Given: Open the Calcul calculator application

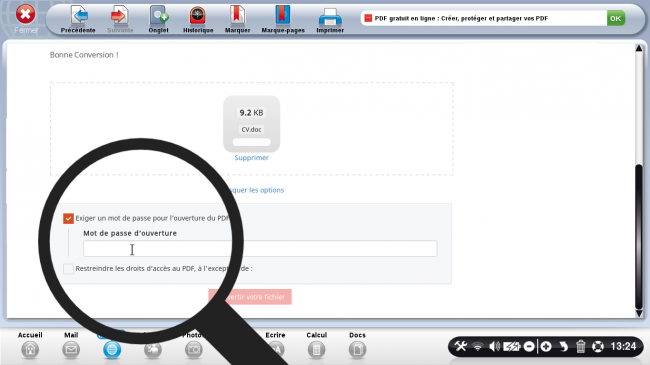Looking at the screenshot, I should click(x=317, y=350).
